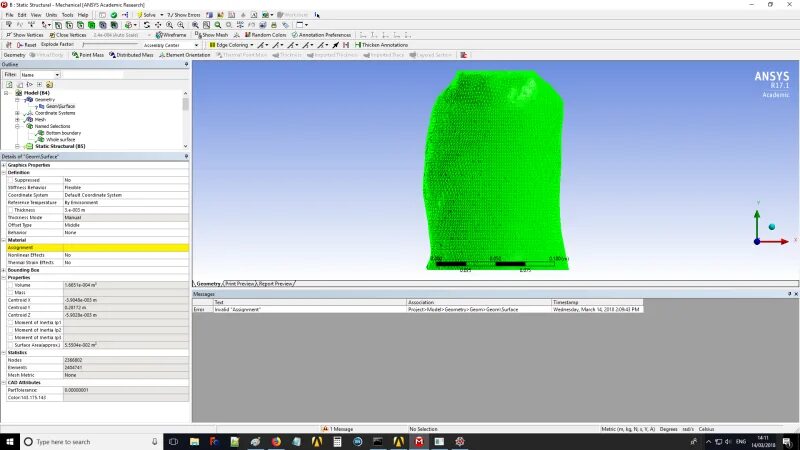This screenshot has width=800, height=450.
Task: Expand the Coordinate Systems node
Action: click(17, 113)
